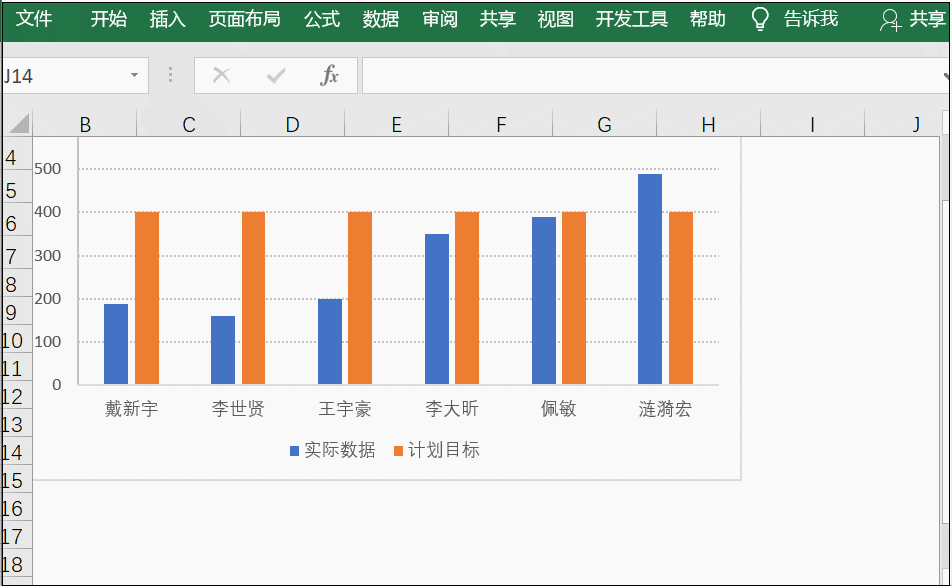Switch to the 开始 ribbon tab
Image resolution: width=952 pixels, height=586 pixels.
pos(109,19)
